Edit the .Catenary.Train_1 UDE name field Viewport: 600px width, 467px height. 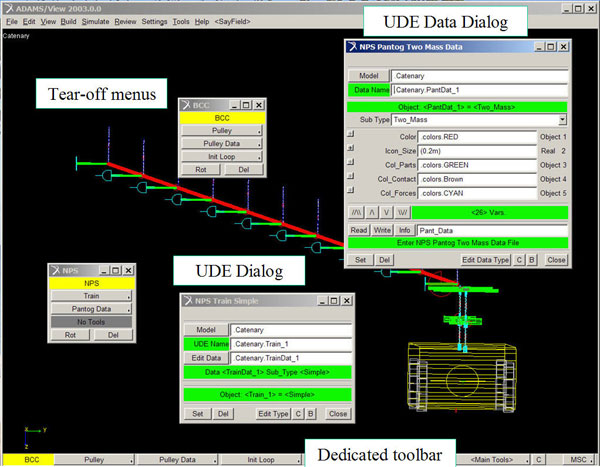(x=291, y=344)
